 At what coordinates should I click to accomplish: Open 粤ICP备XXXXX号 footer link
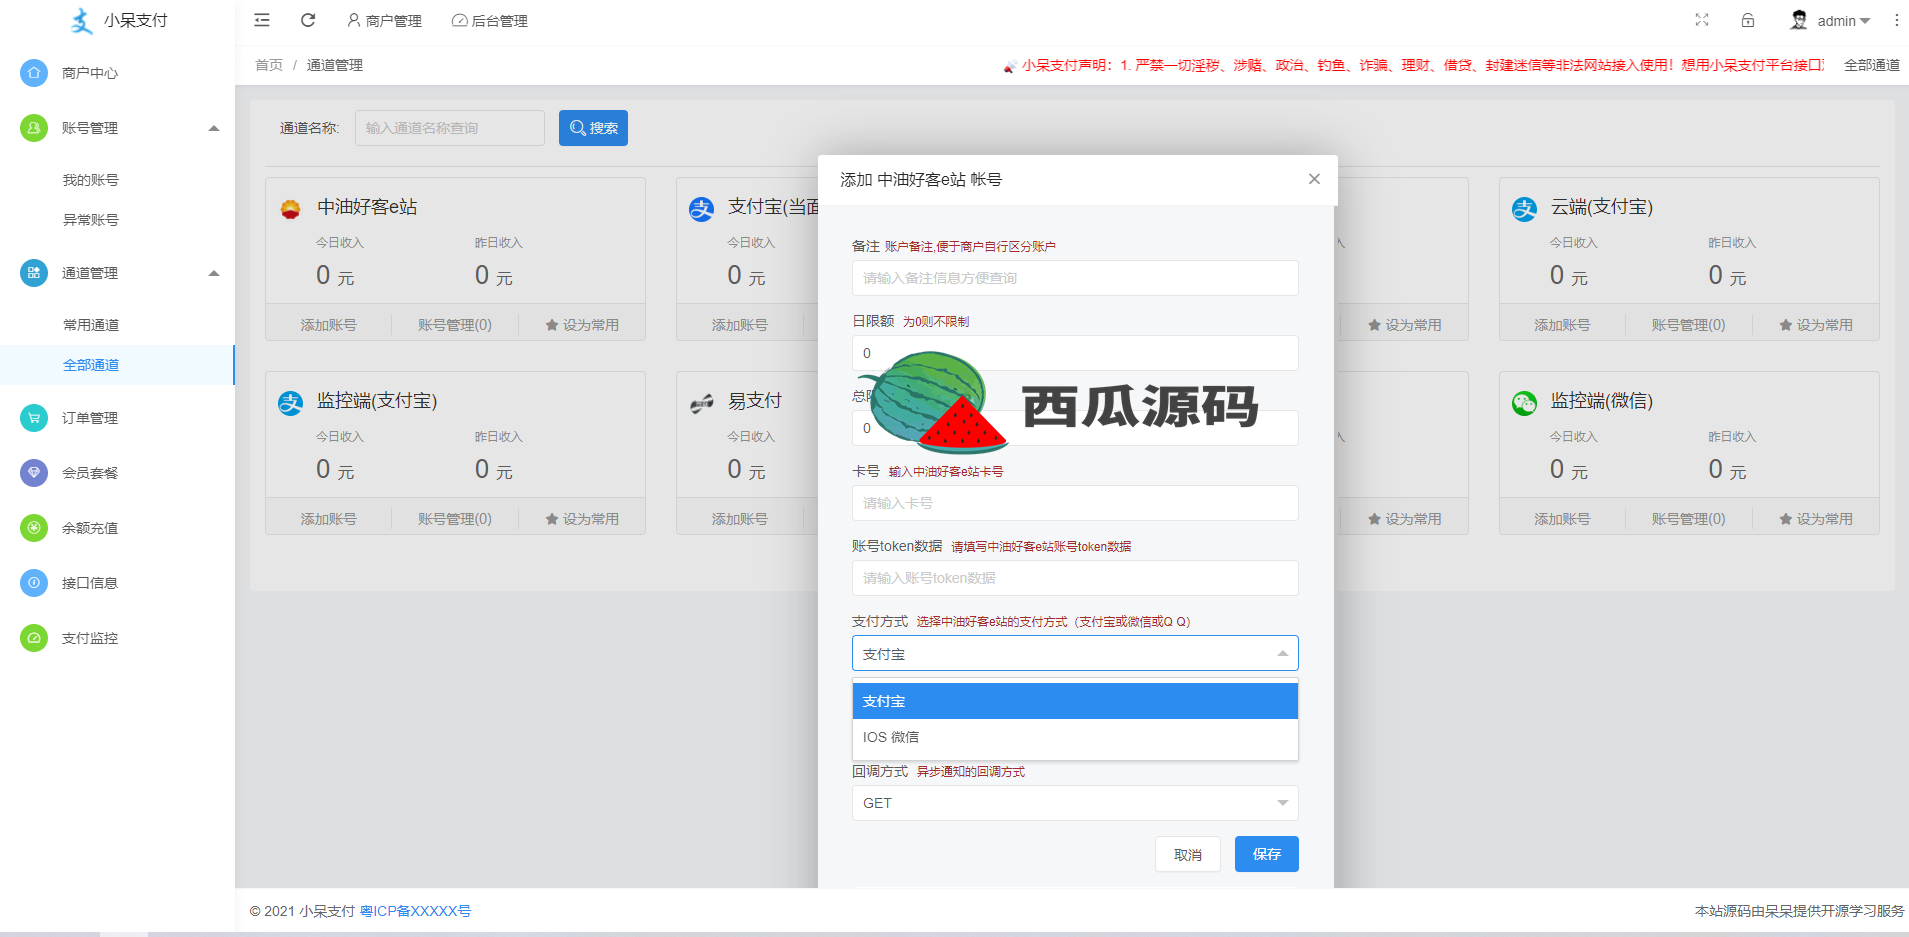point(416,911)
